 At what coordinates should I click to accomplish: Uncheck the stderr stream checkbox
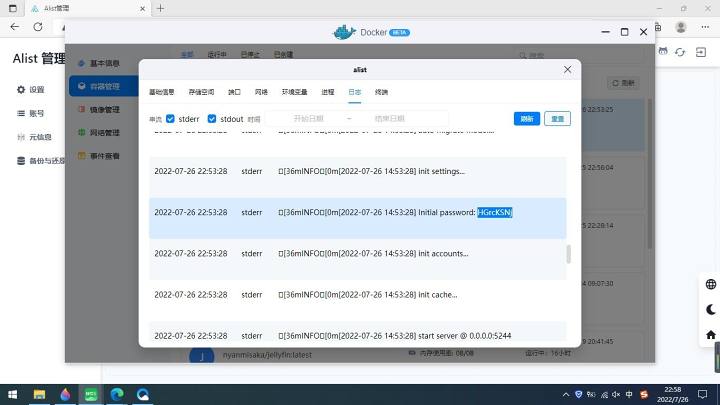click(170, 119)
